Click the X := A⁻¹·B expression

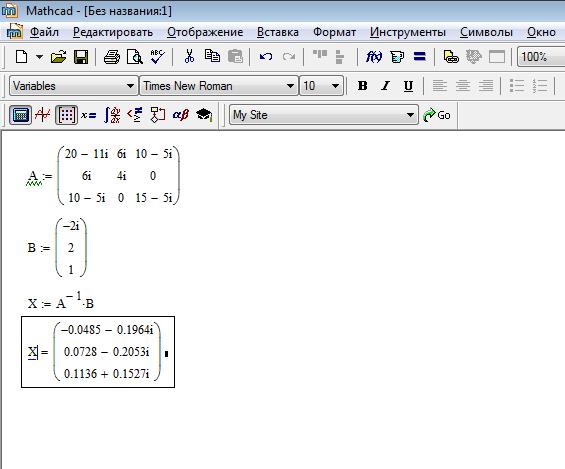point(61,302)
